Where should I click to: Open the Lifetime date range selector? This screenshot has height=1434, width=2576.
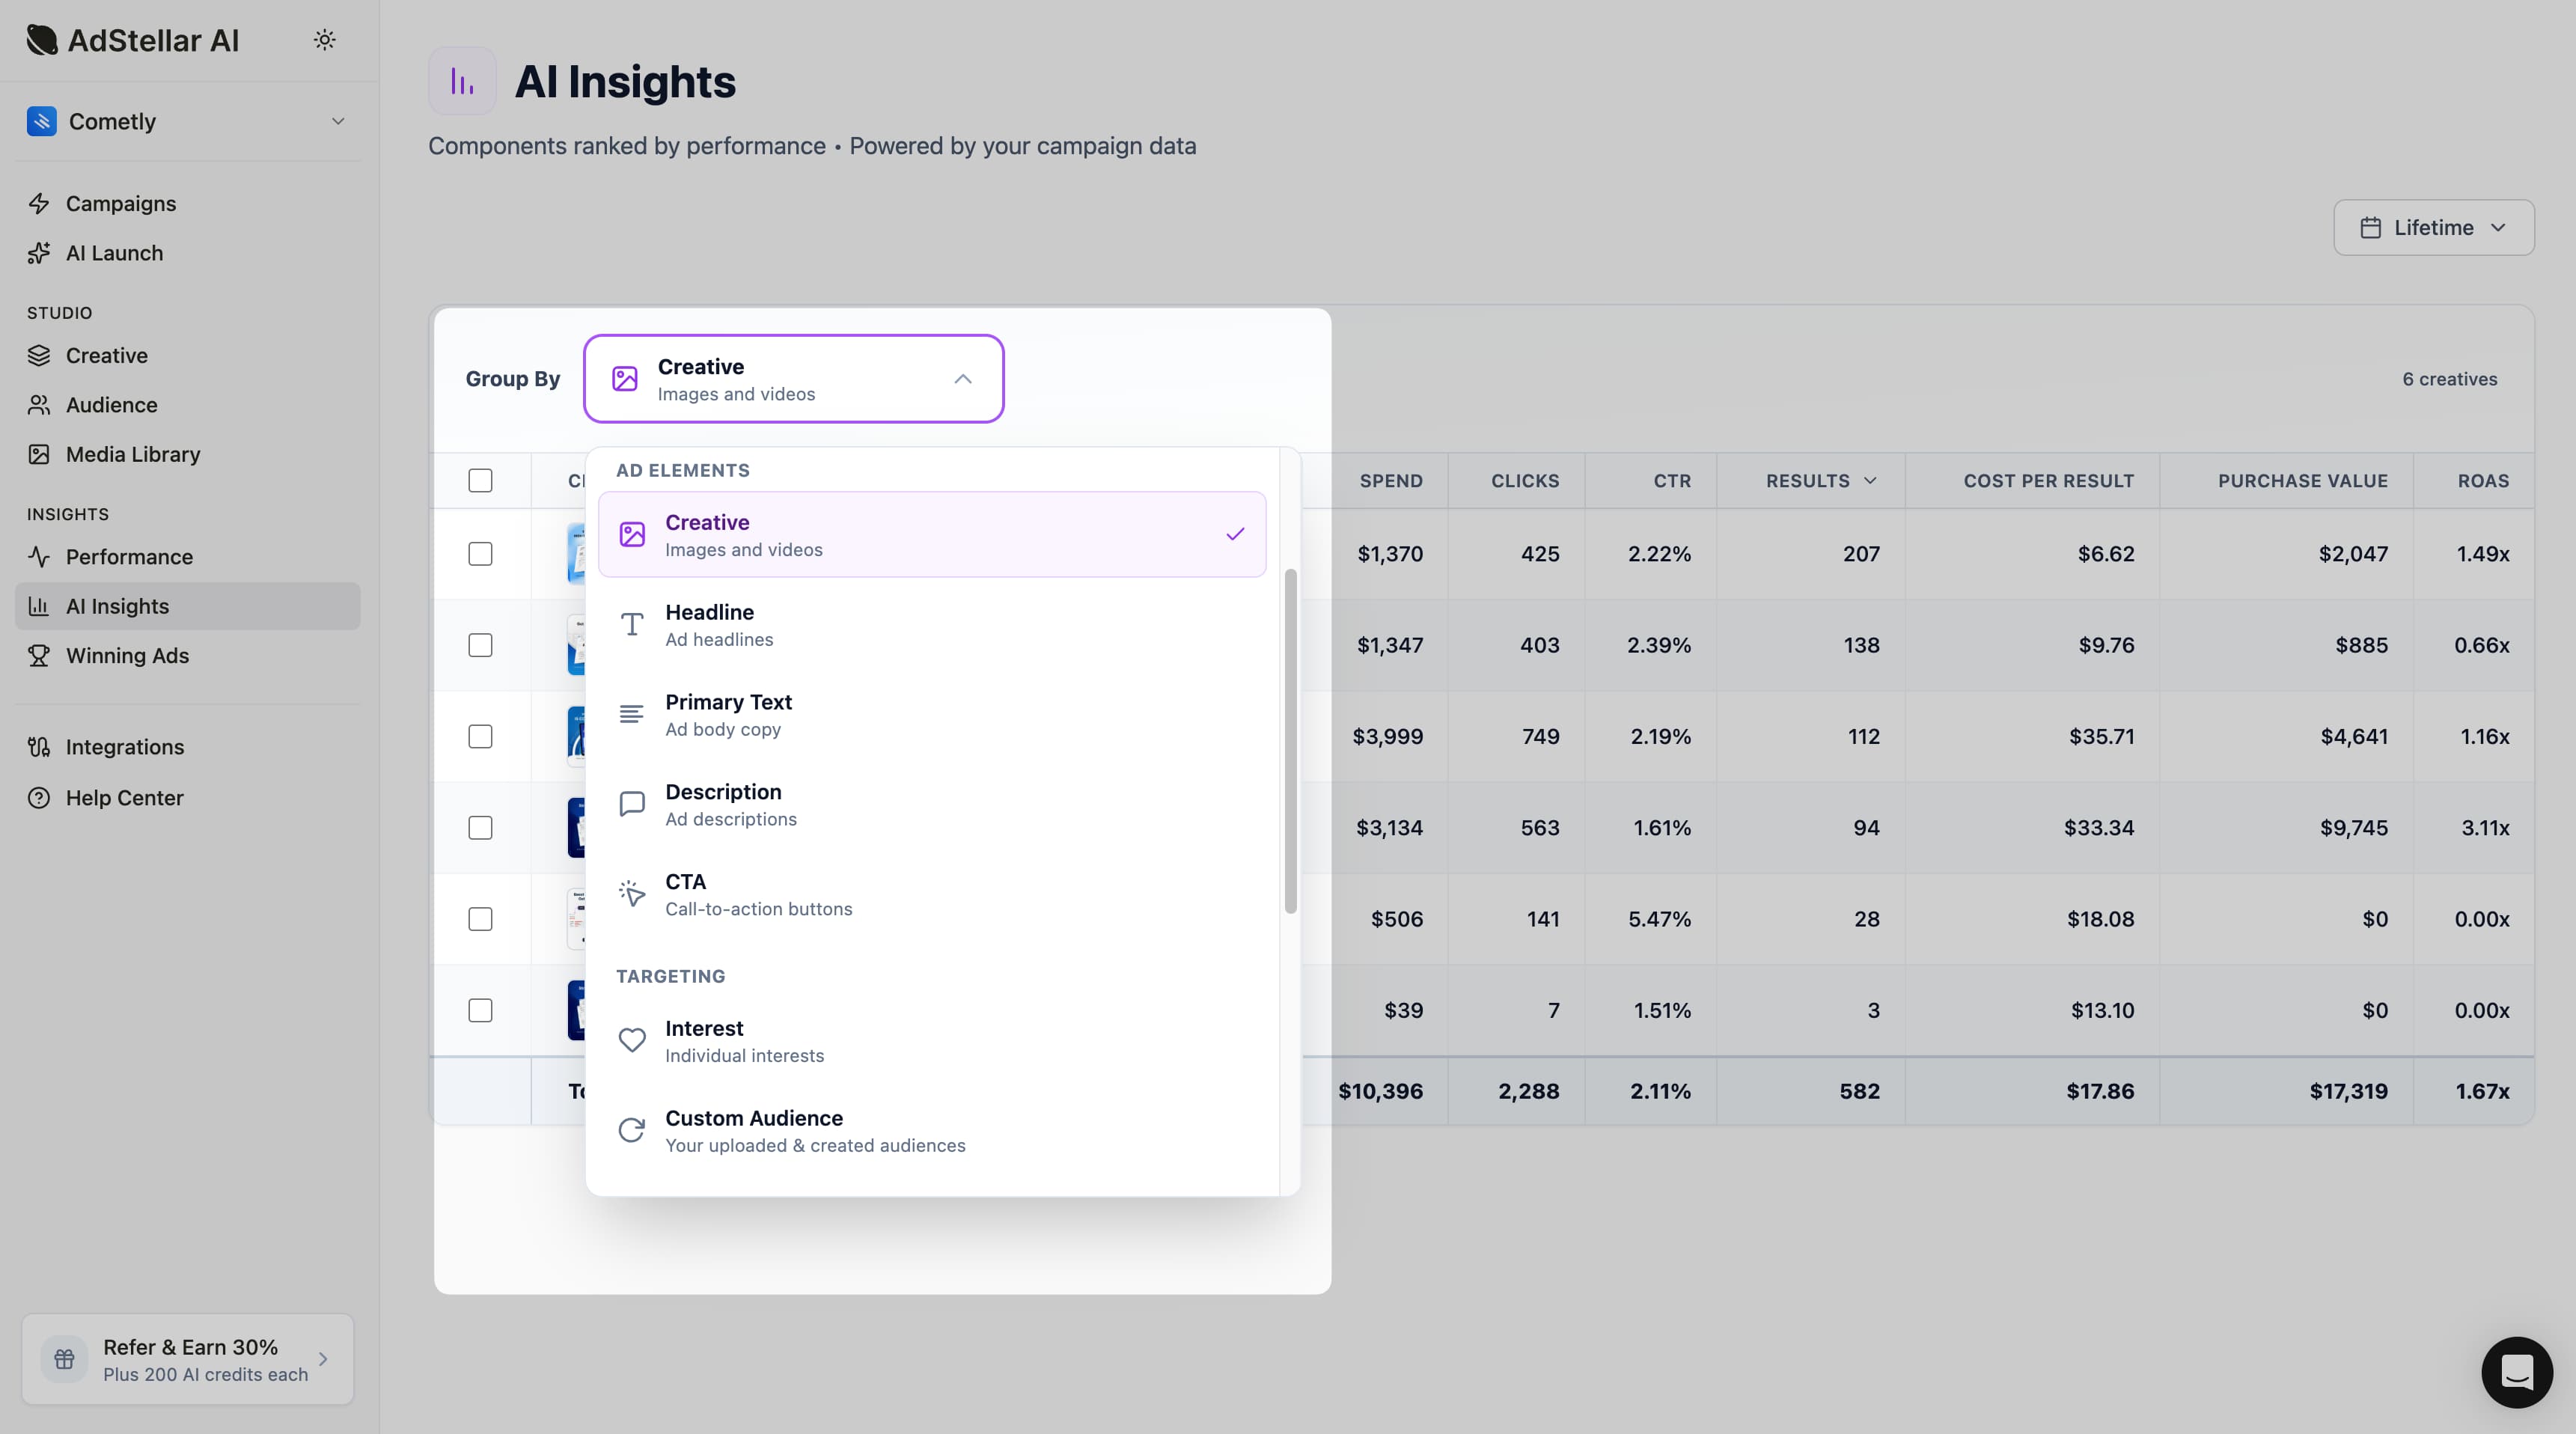click(2433, 227)
